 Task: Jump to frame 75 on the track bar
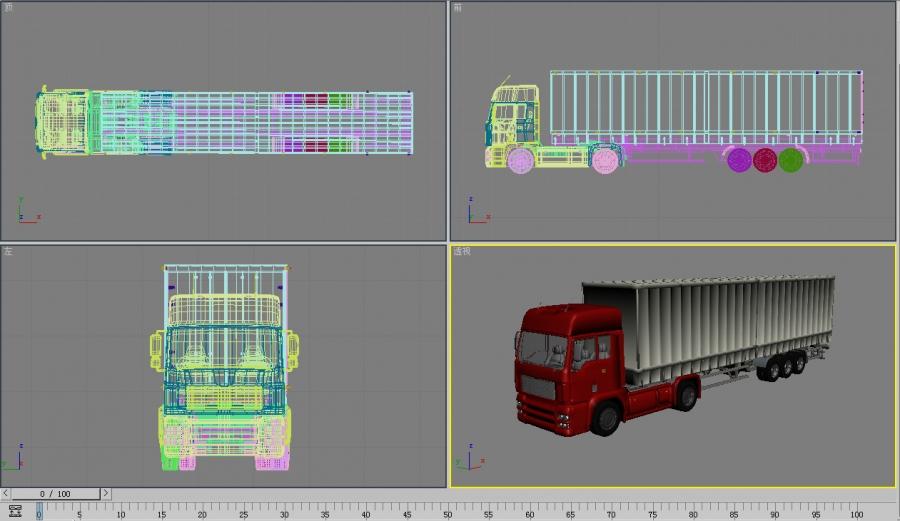click(x=652, y=514)
